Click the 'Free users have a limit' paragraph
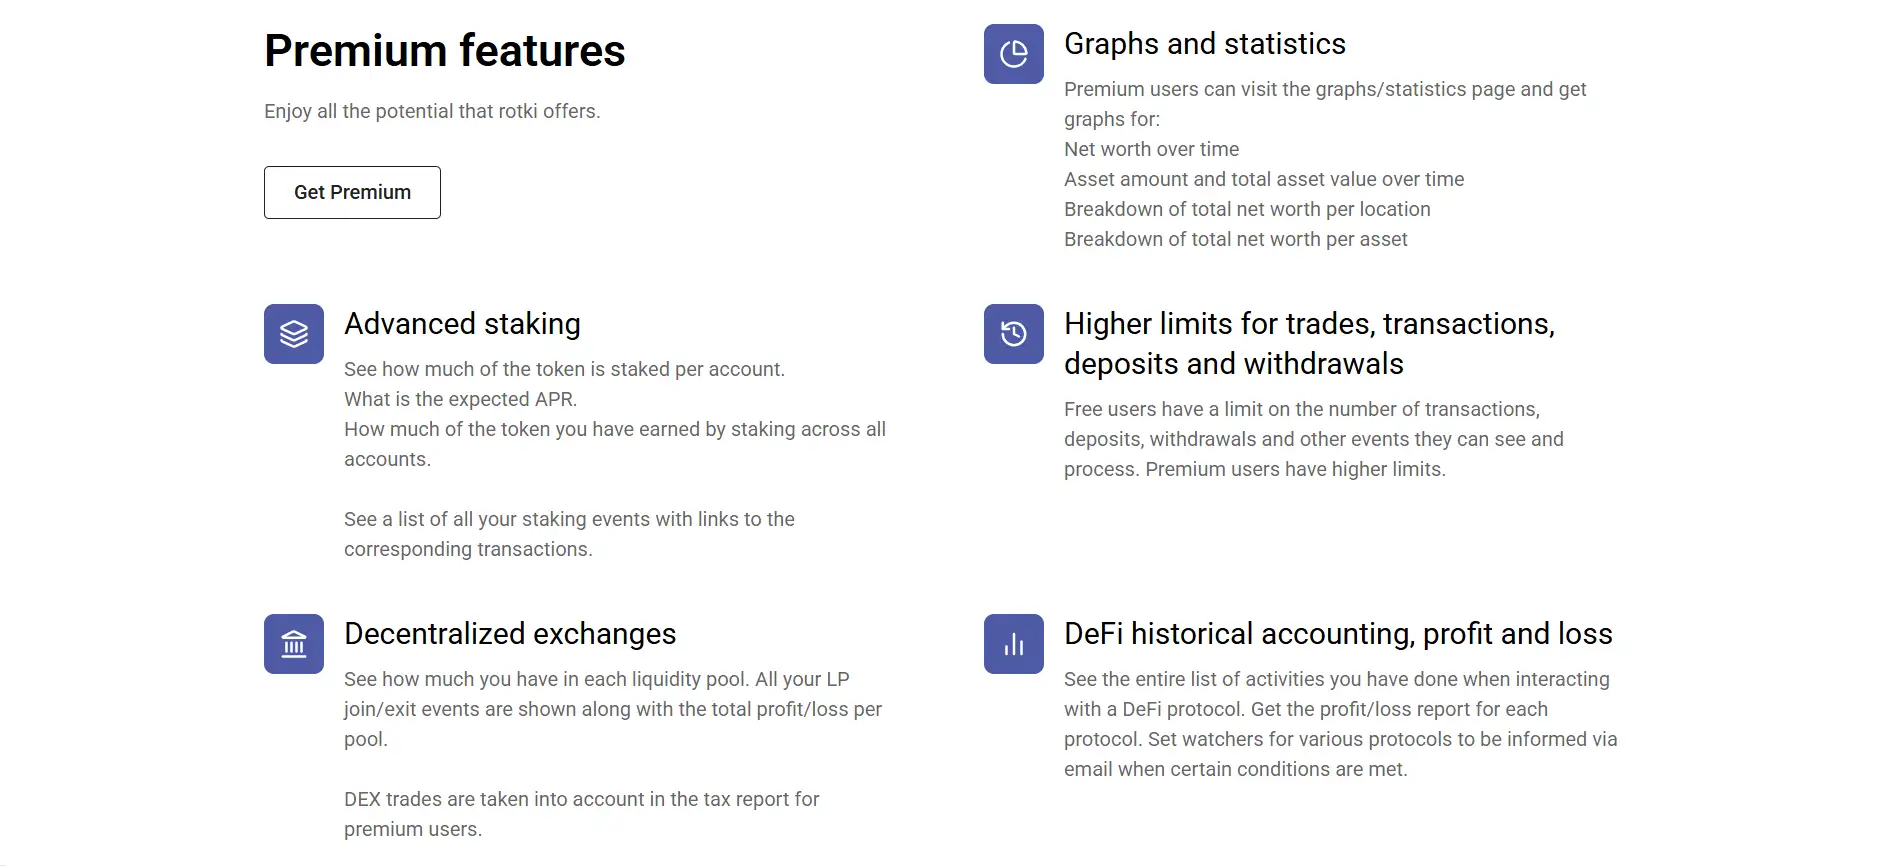The image size is (1892, 866). click(1313, 439)
